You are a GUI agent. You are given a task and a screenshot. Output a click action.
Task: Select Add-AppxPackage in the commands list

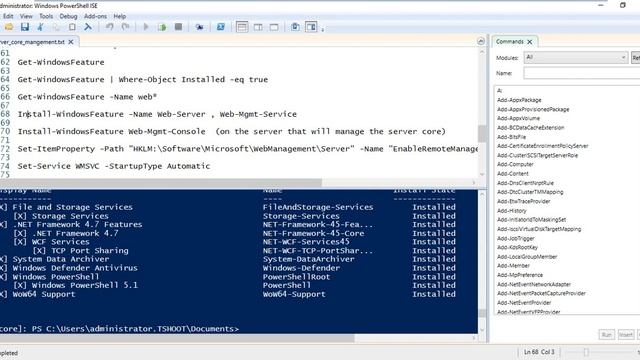coord(519,100)
